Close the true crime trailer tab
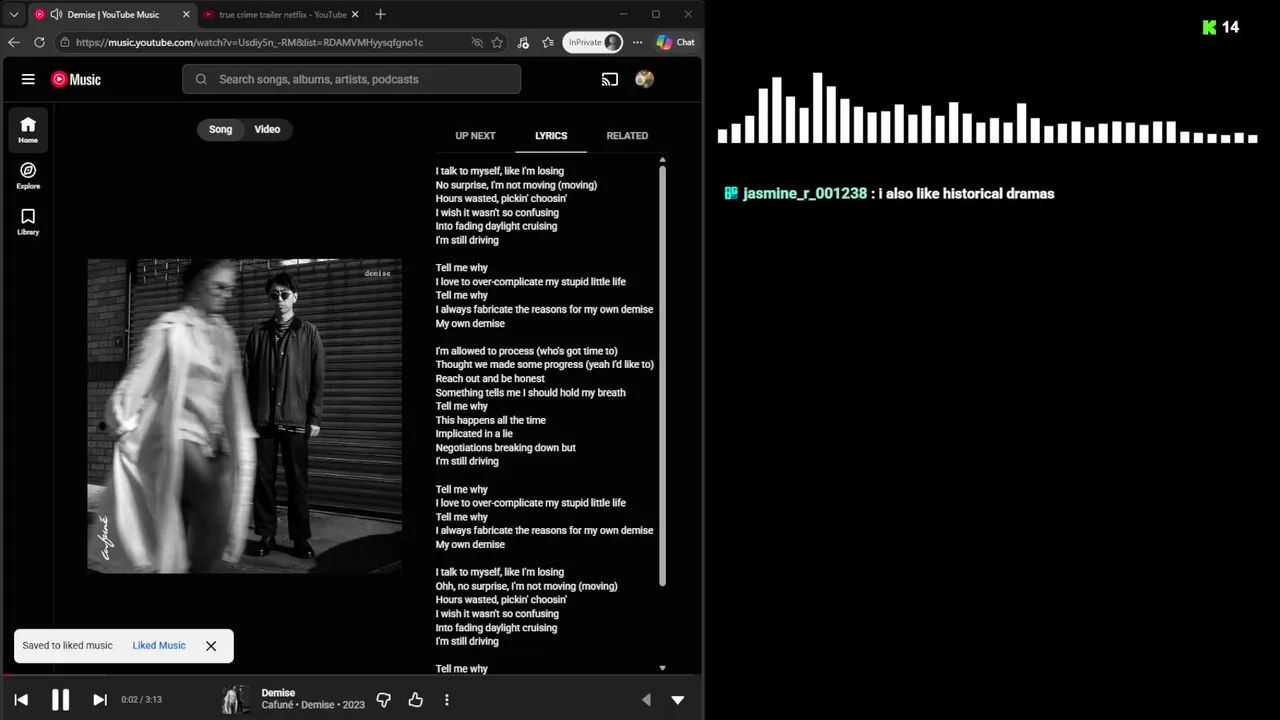The width and height of the screenshot is (1280, 720). (355, 14)
